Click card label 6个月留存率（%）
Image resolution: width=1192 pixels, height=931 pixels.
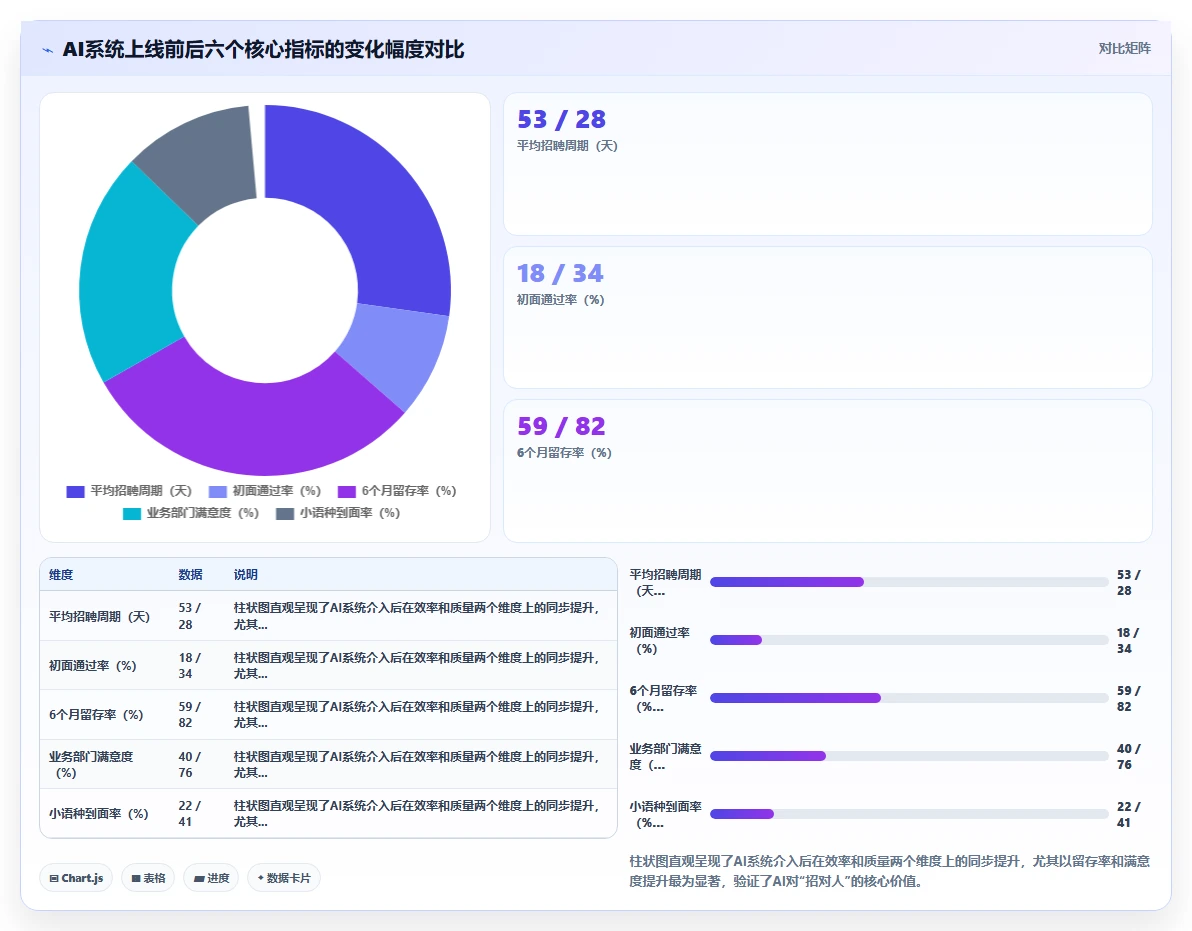coord(564,453)
